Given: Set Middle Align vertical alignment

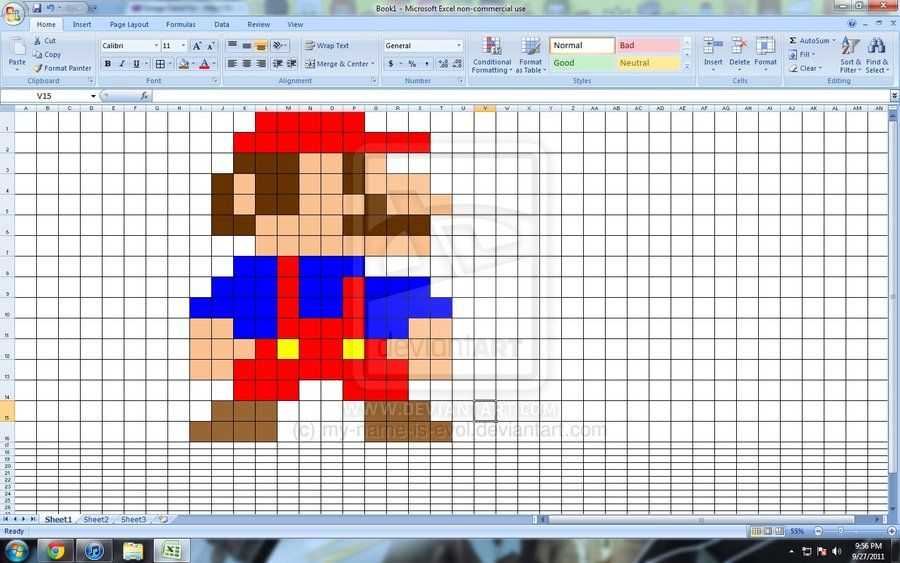Looking at the screenshot, I should pos(246,45).
